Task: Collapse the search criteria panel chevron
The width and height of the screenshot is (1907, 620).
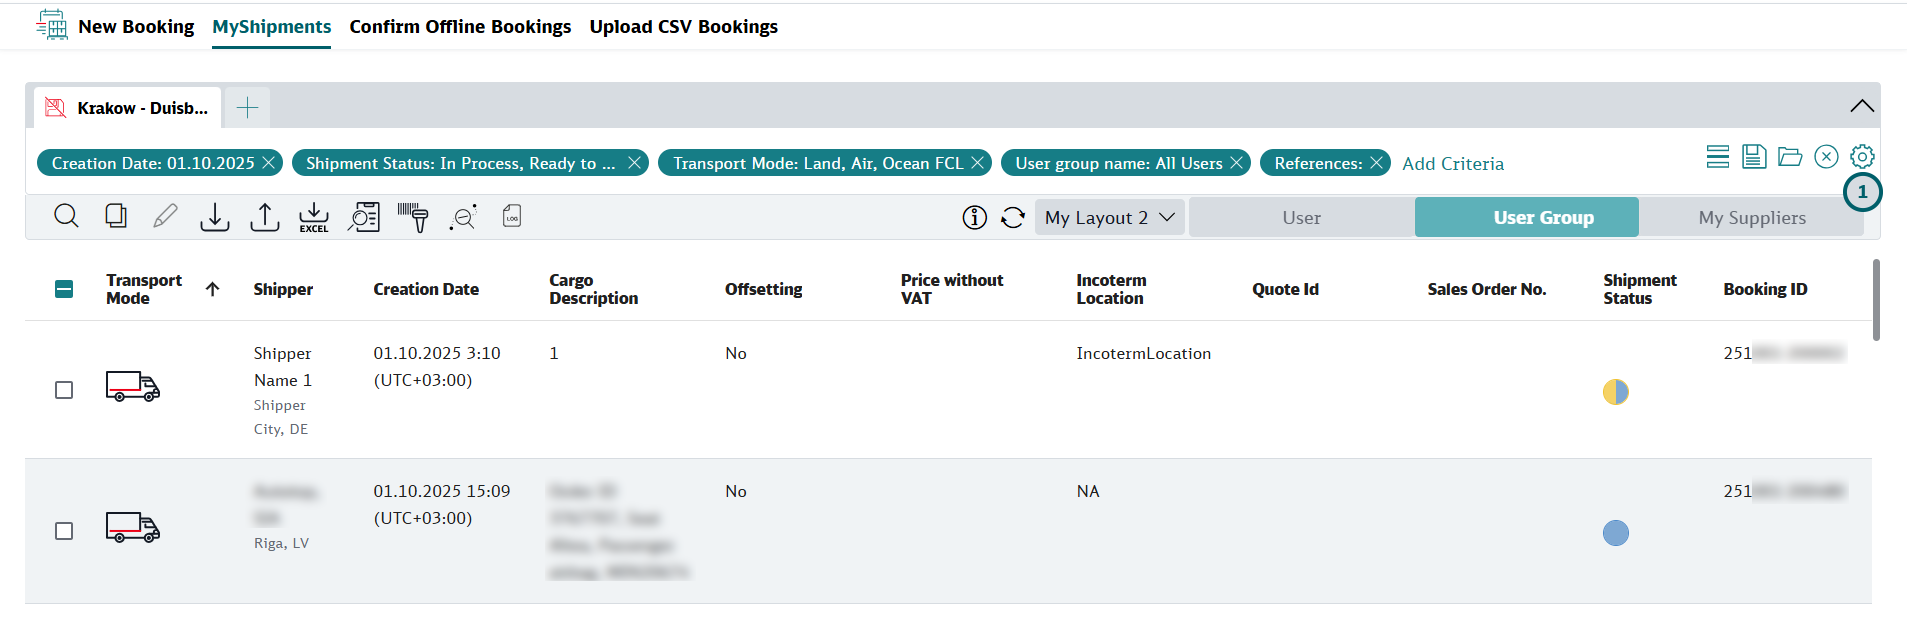Action: click(1861, 106)
